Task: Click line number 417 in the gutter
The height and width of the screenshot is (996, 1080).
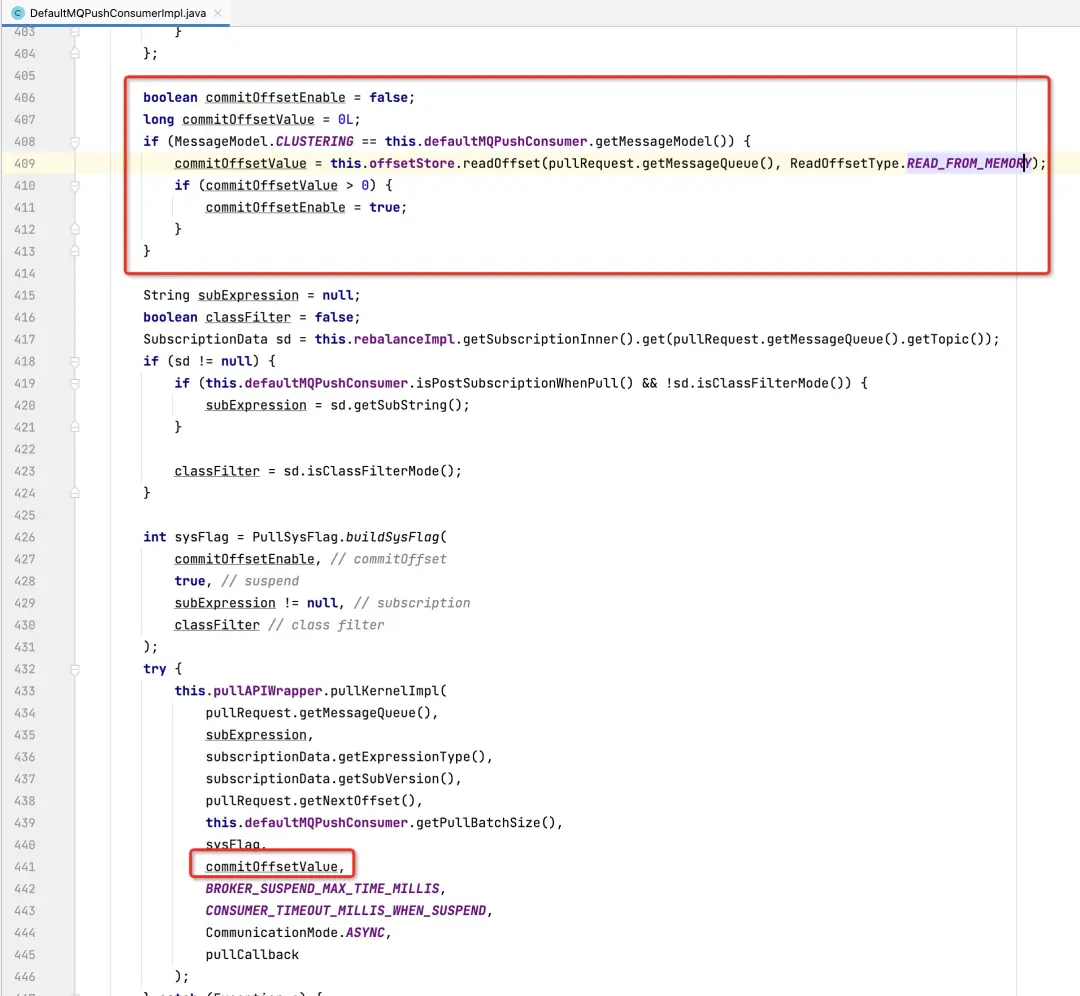Action: (x=25, y=340)
